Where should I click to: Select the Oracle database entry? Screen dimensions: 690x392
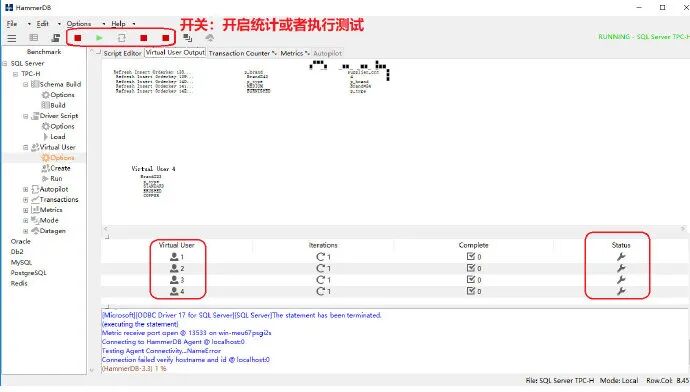click(x=21, y=242)
